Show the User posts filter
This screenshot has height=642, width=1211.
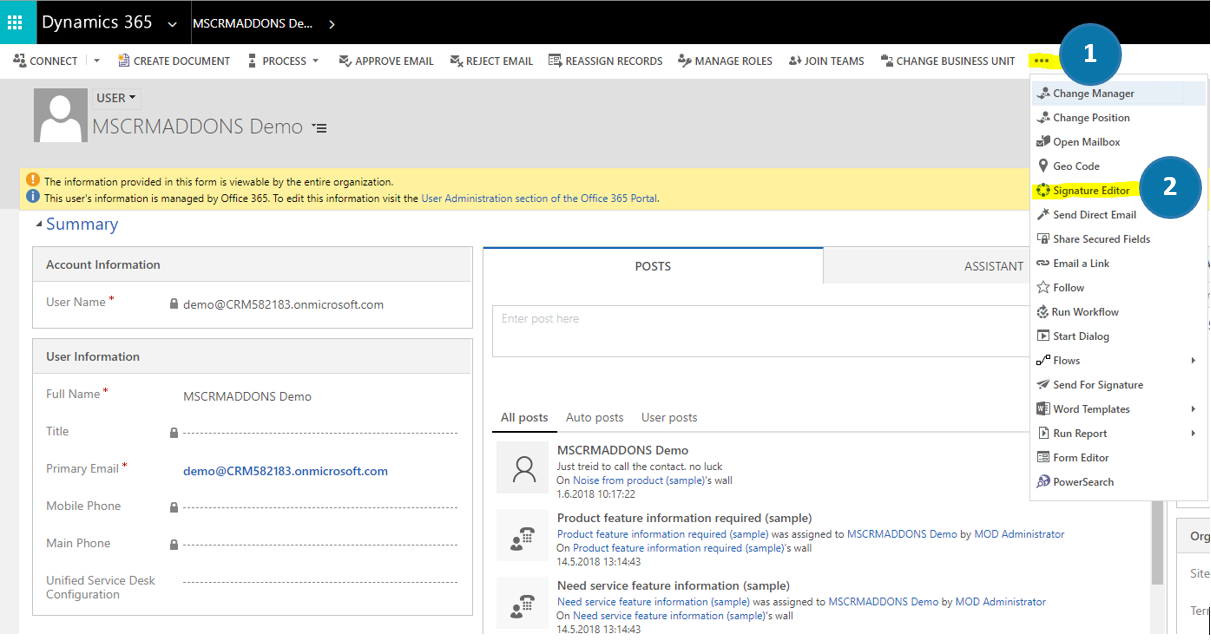(x=669, y=418)
